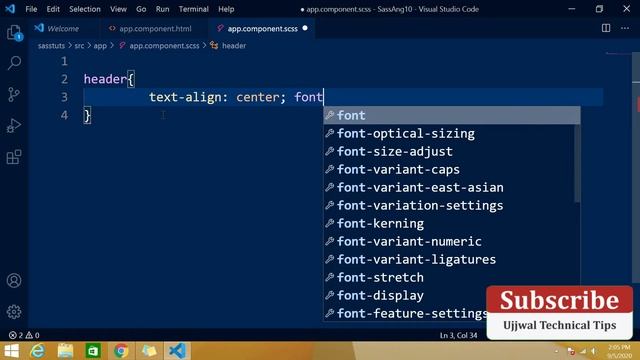Screen dimensions: 640x360
Task: Open the editor More Actions ellipsis
Action: 625,28
